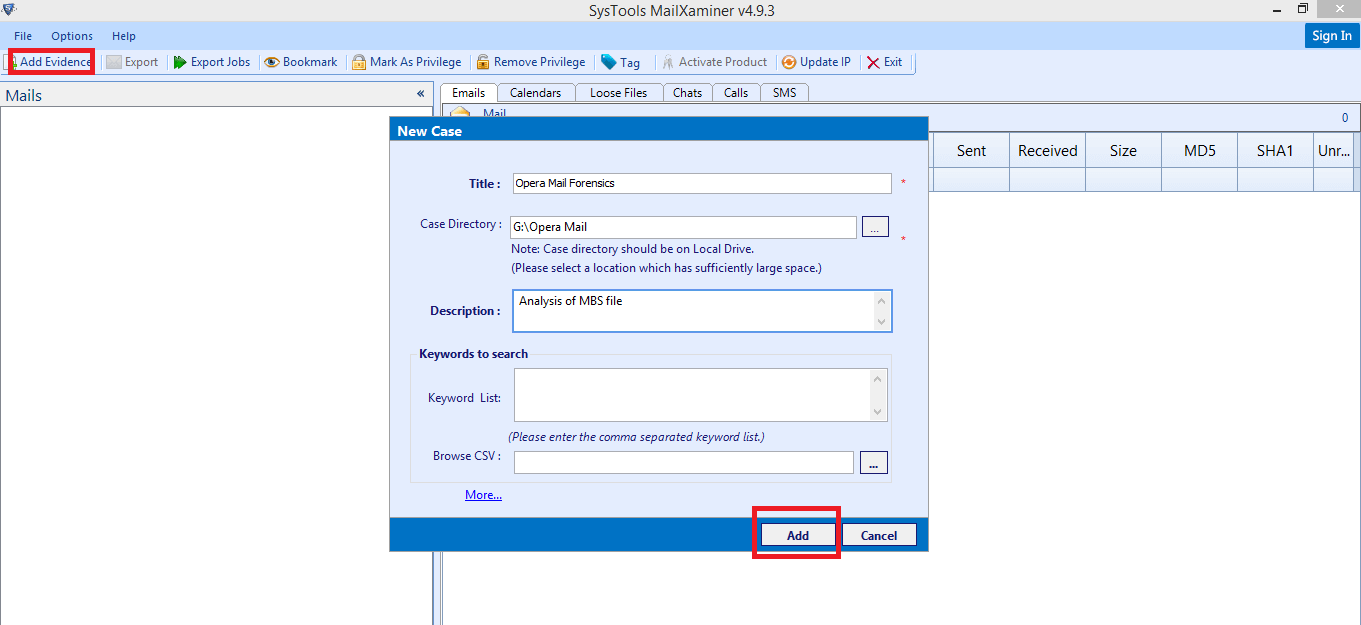Switch to the Loose Files tab
Viewport: 1361px width, 625px height.
618,92
